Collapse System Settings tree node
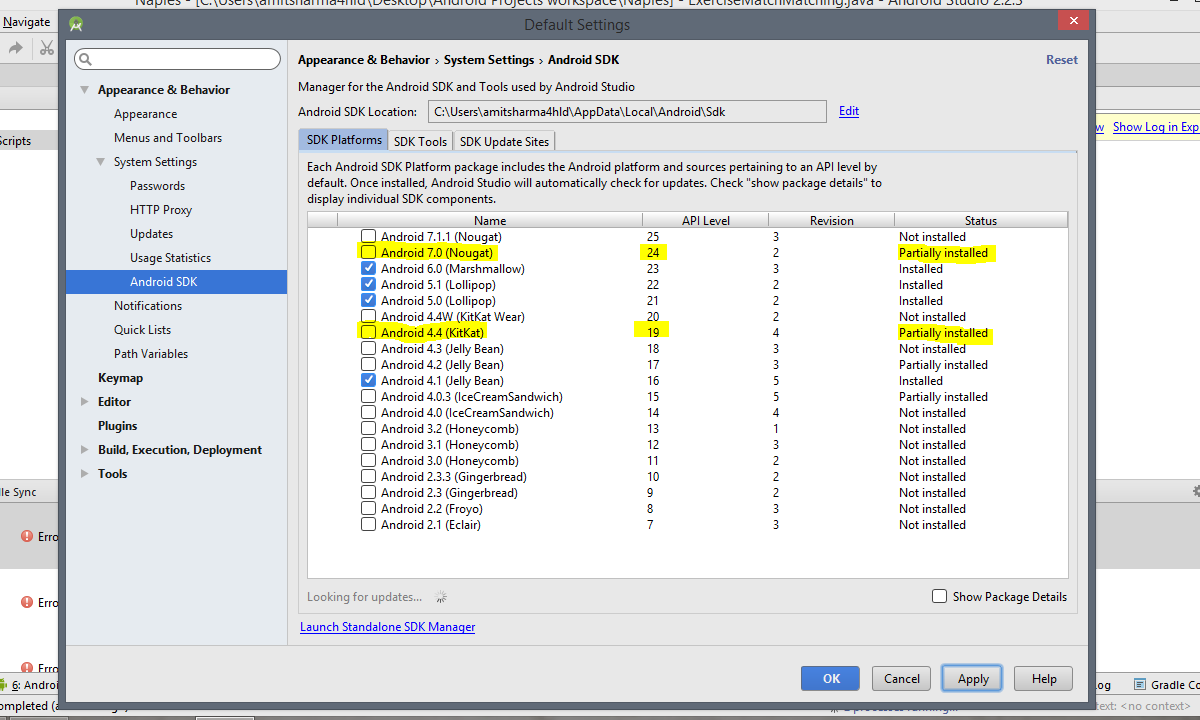This screenshot has height=720, width=1200. (x=101, y=162)
